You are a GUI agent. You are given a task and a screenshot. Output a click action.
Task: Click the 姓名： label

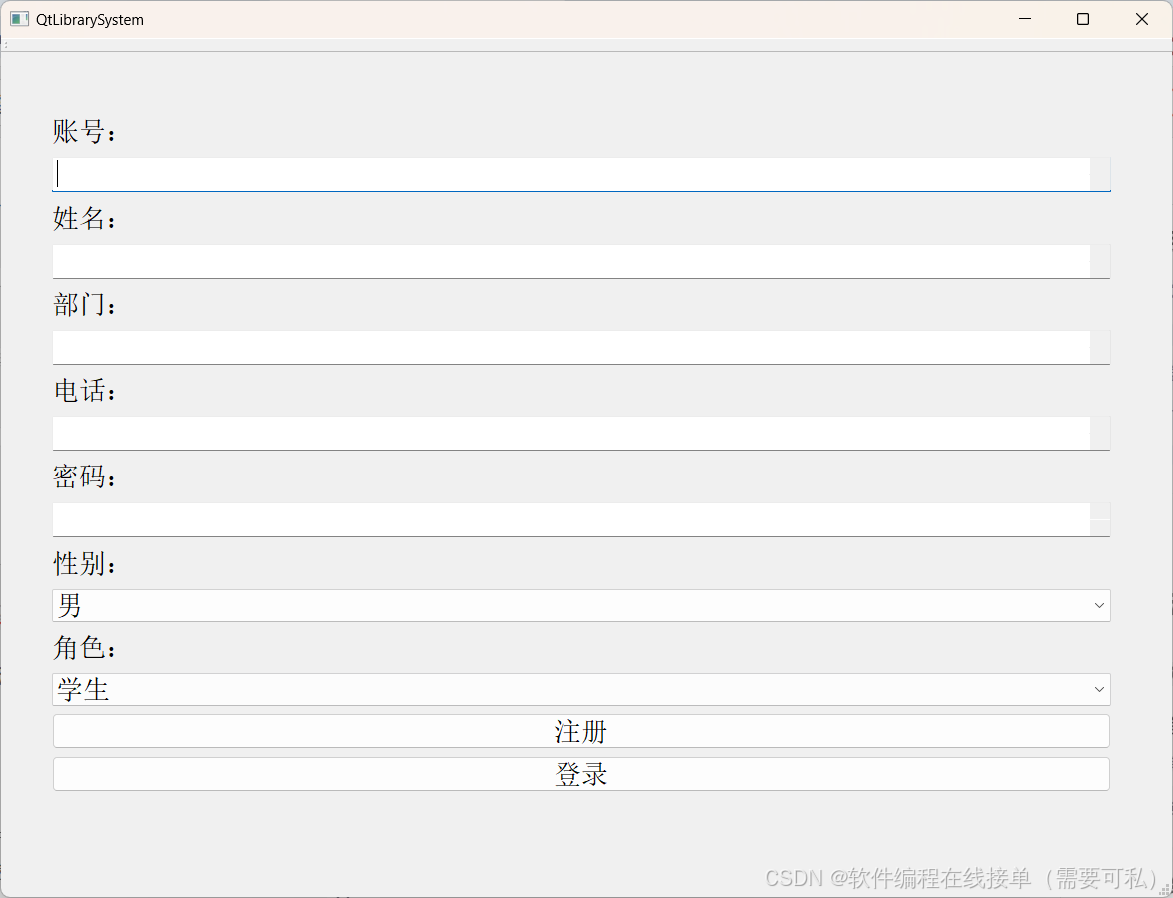pos(85,219)
